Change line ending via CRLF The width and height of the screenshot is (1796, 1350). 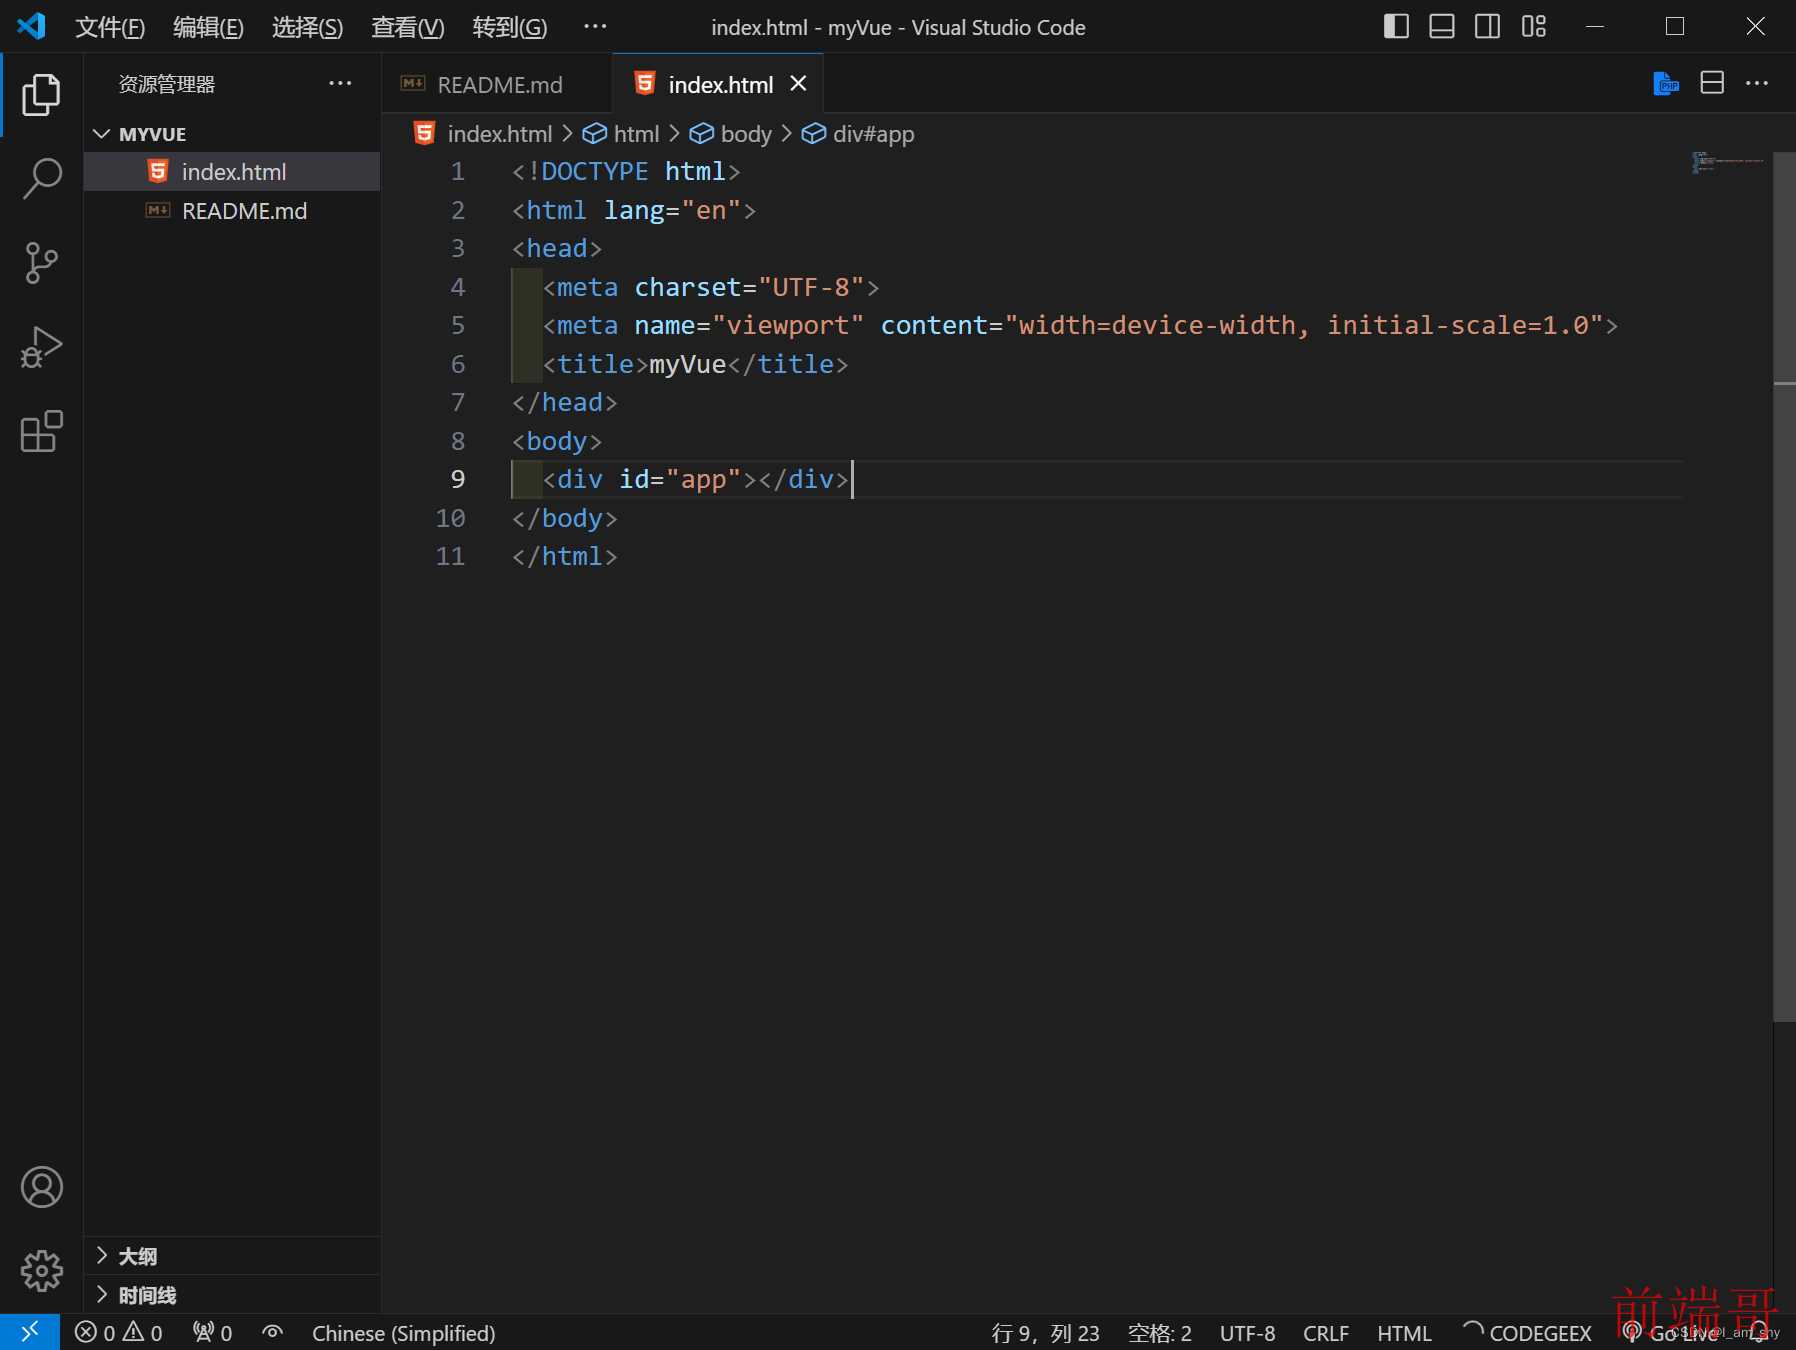tap(1326, 1333)
